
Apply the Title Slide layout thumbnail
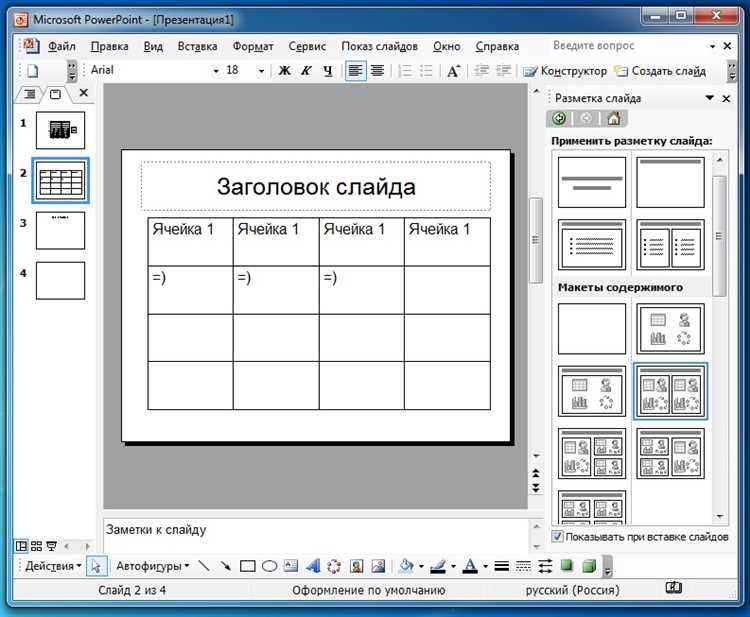pos(592,182)
